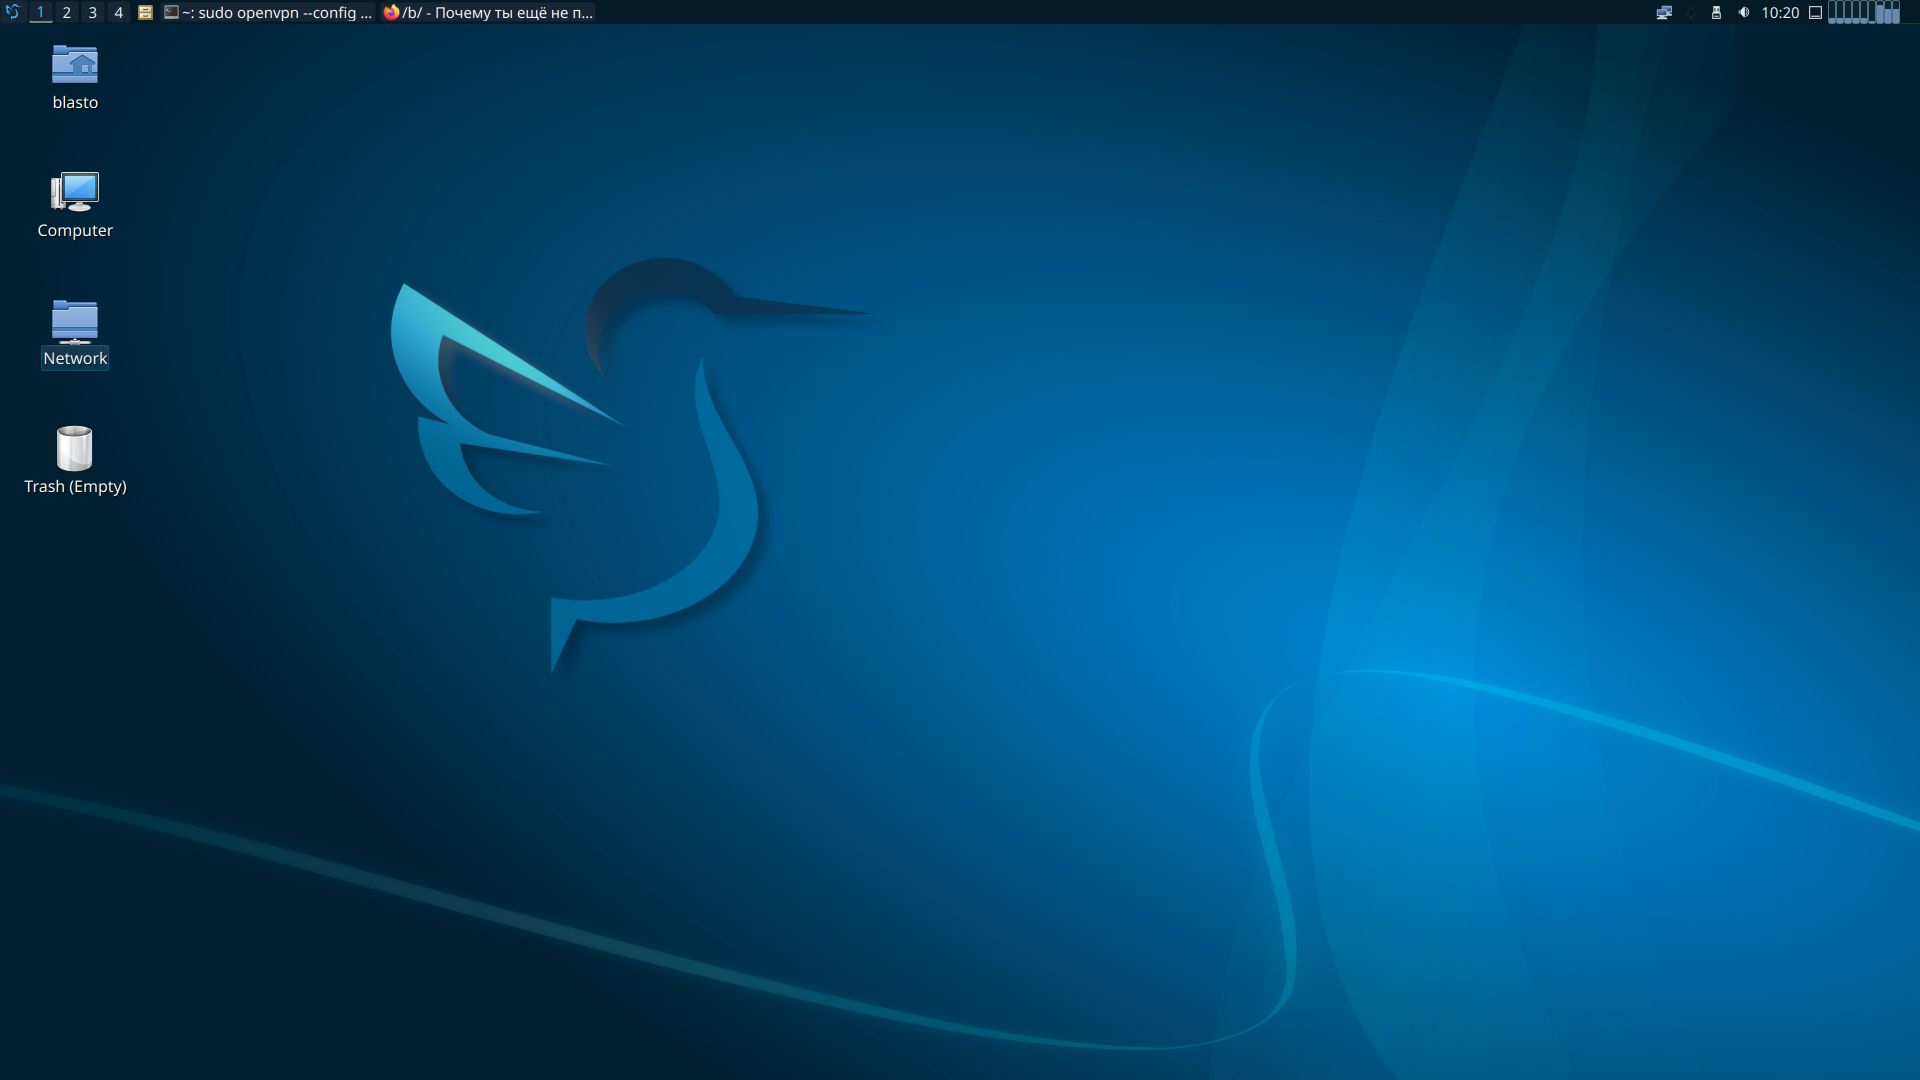The image size is (1920, 1080).
Task: Switch to workspace 4
Action: coord(118,12)
